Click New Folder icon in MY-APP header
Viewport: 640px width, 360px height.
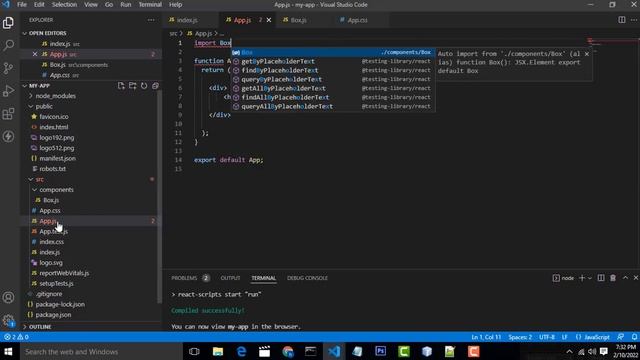click(x=133, y=86)
